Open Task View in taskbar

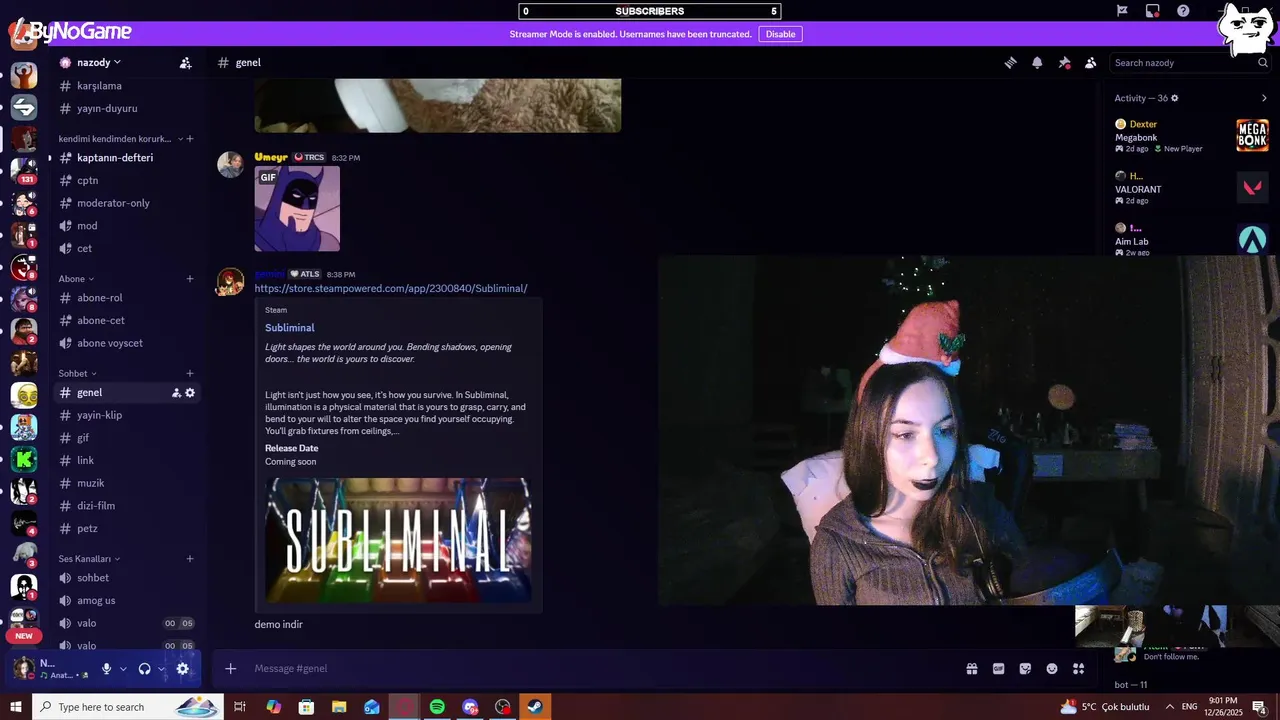tap(240, 707)
